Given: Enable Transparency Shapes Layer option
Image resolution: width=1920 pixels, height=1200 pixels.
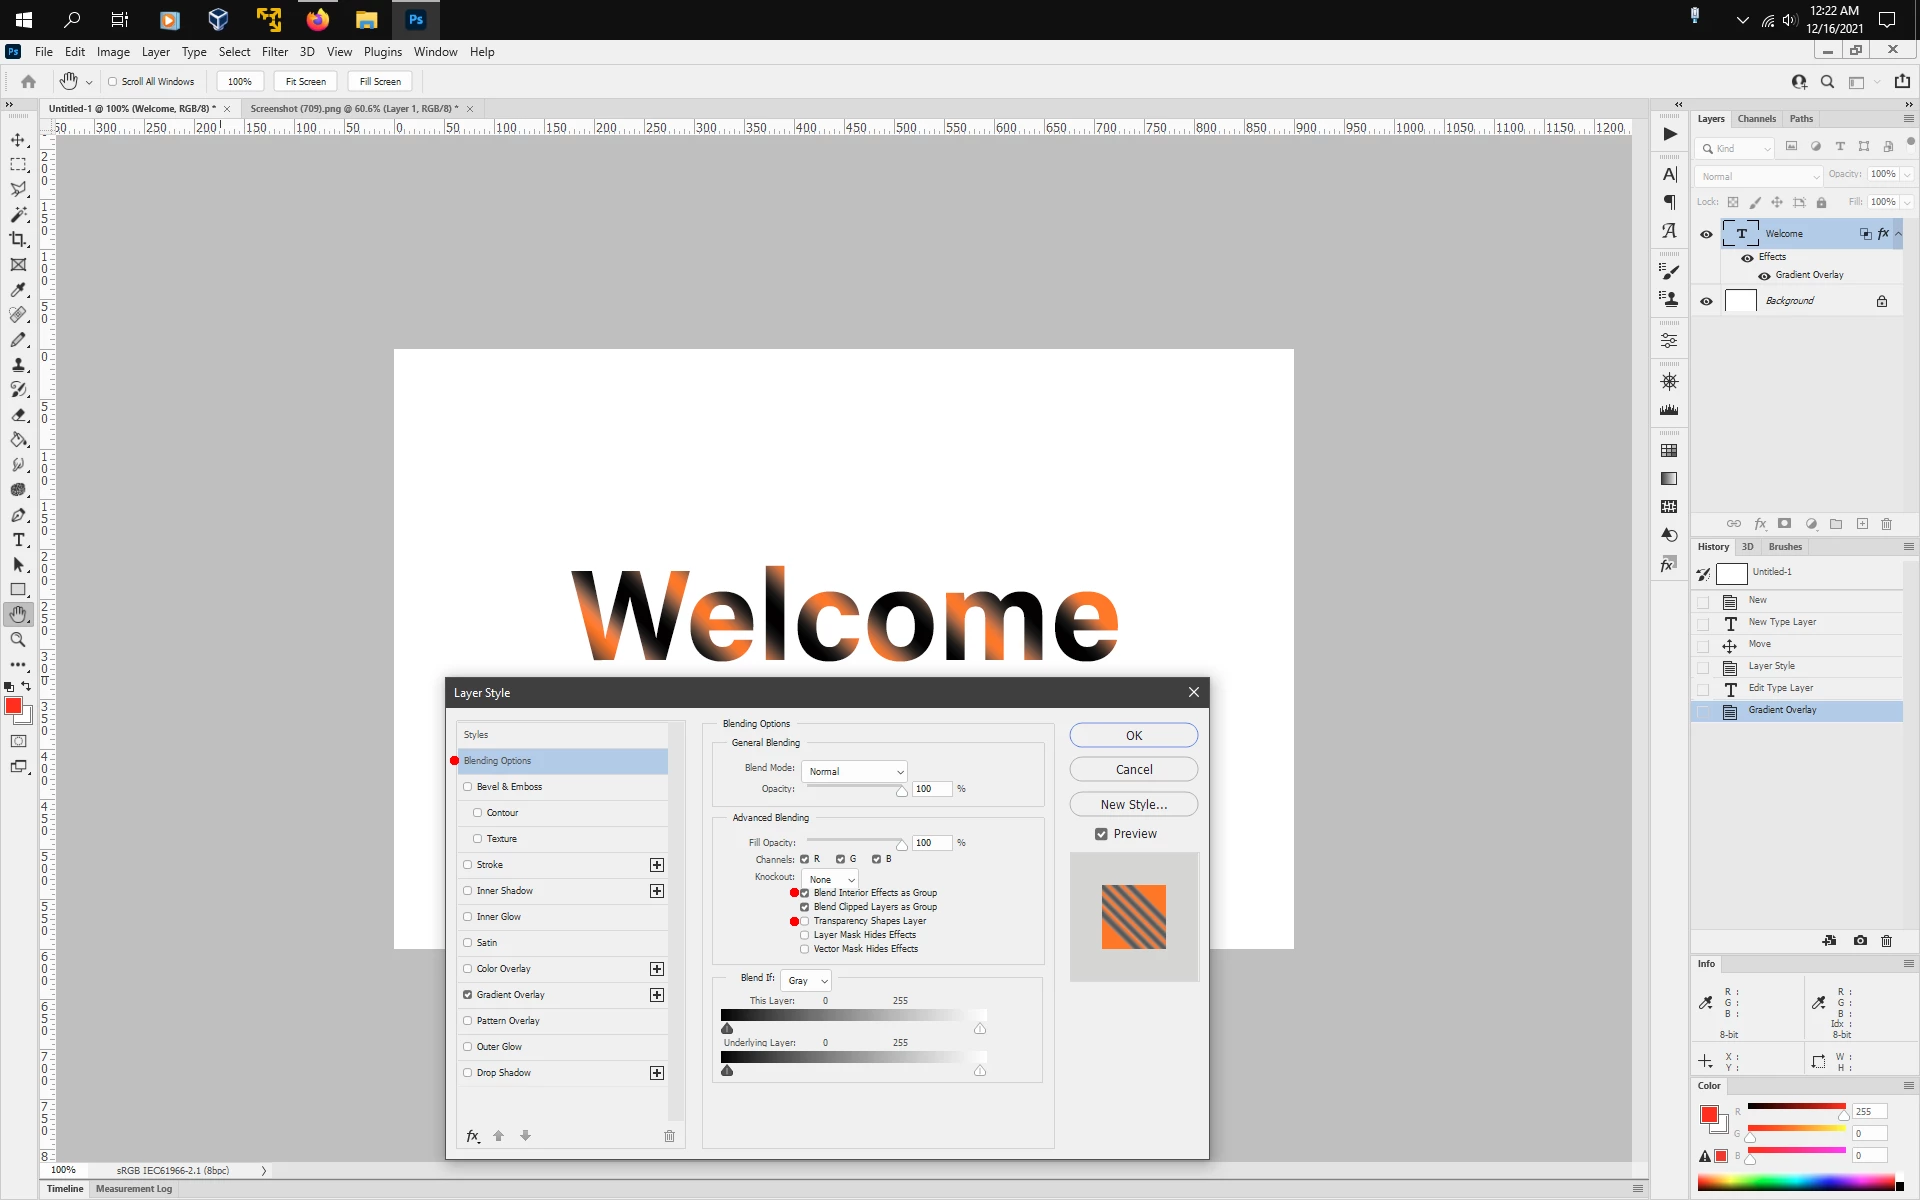Looking at the screenshot, I should 804,921.
